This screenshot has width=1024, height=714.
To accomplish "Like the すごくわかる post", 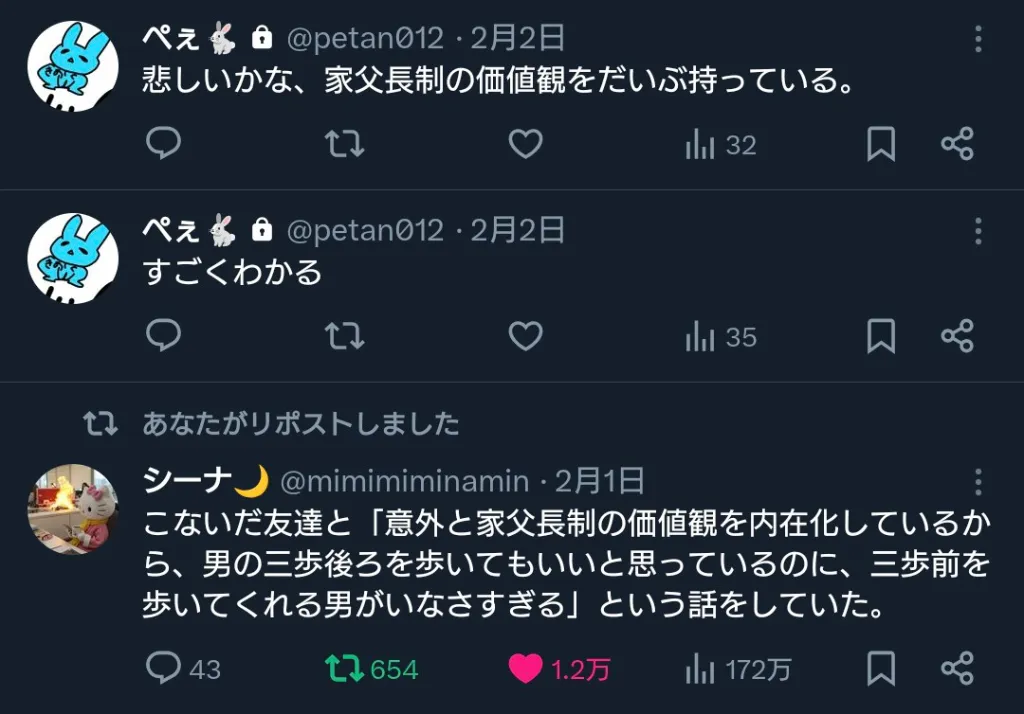I will [525, 337].
